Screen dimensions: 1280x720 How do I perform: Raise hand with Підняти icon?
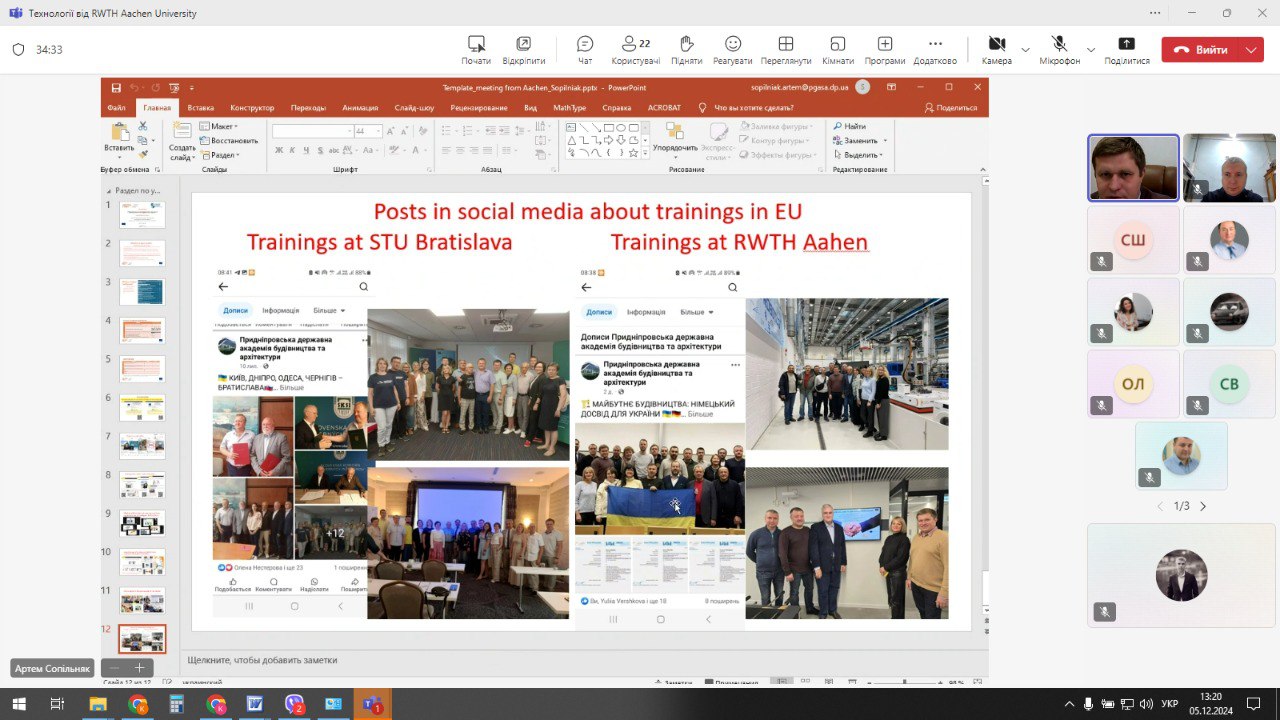(686, 49)
